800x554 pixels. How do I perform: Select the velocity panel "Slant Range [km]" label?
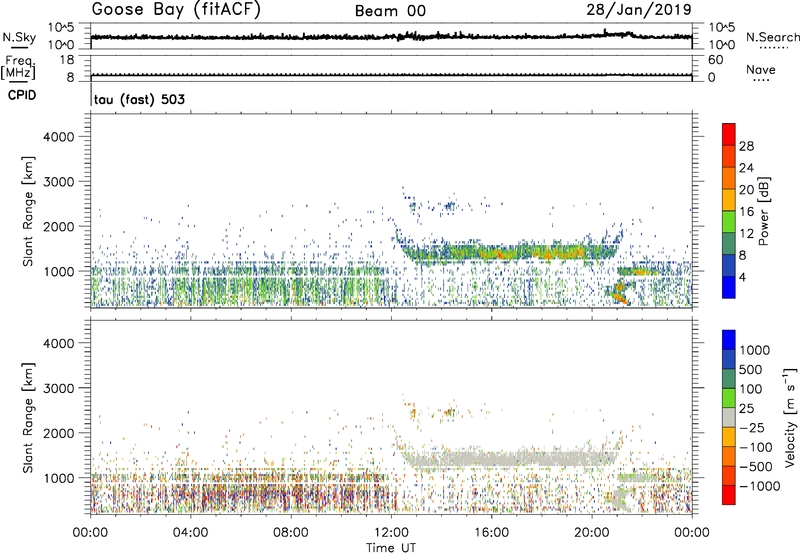click(29, 417)
